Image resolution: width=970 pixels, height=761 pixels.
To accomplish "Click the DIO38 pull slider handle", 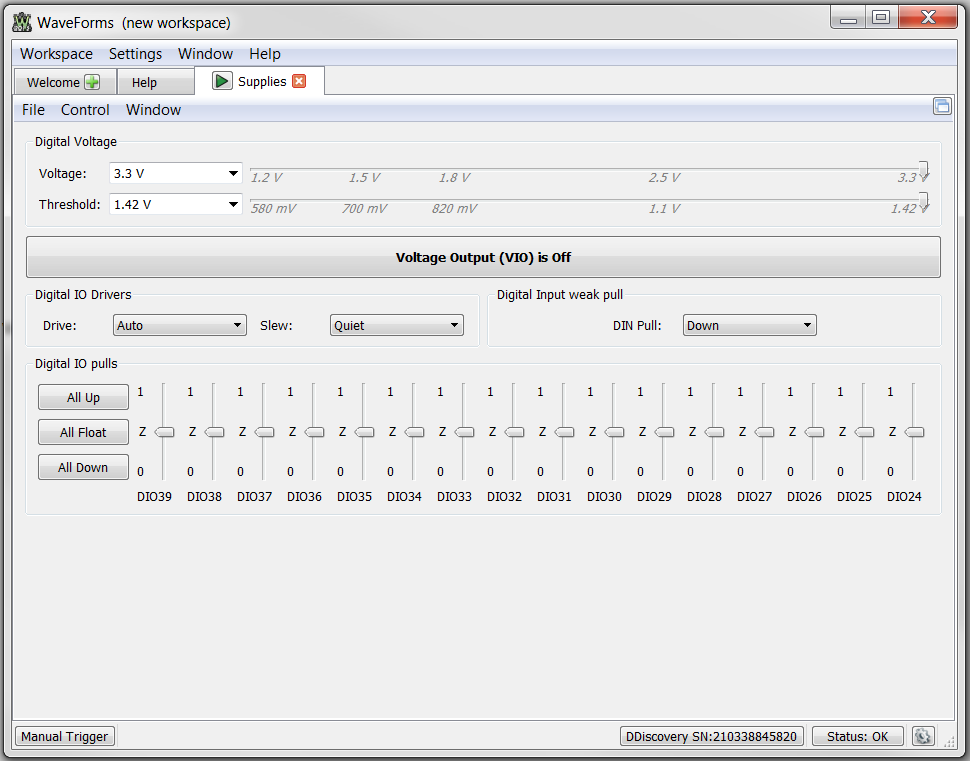I will (x=214, y=432).
